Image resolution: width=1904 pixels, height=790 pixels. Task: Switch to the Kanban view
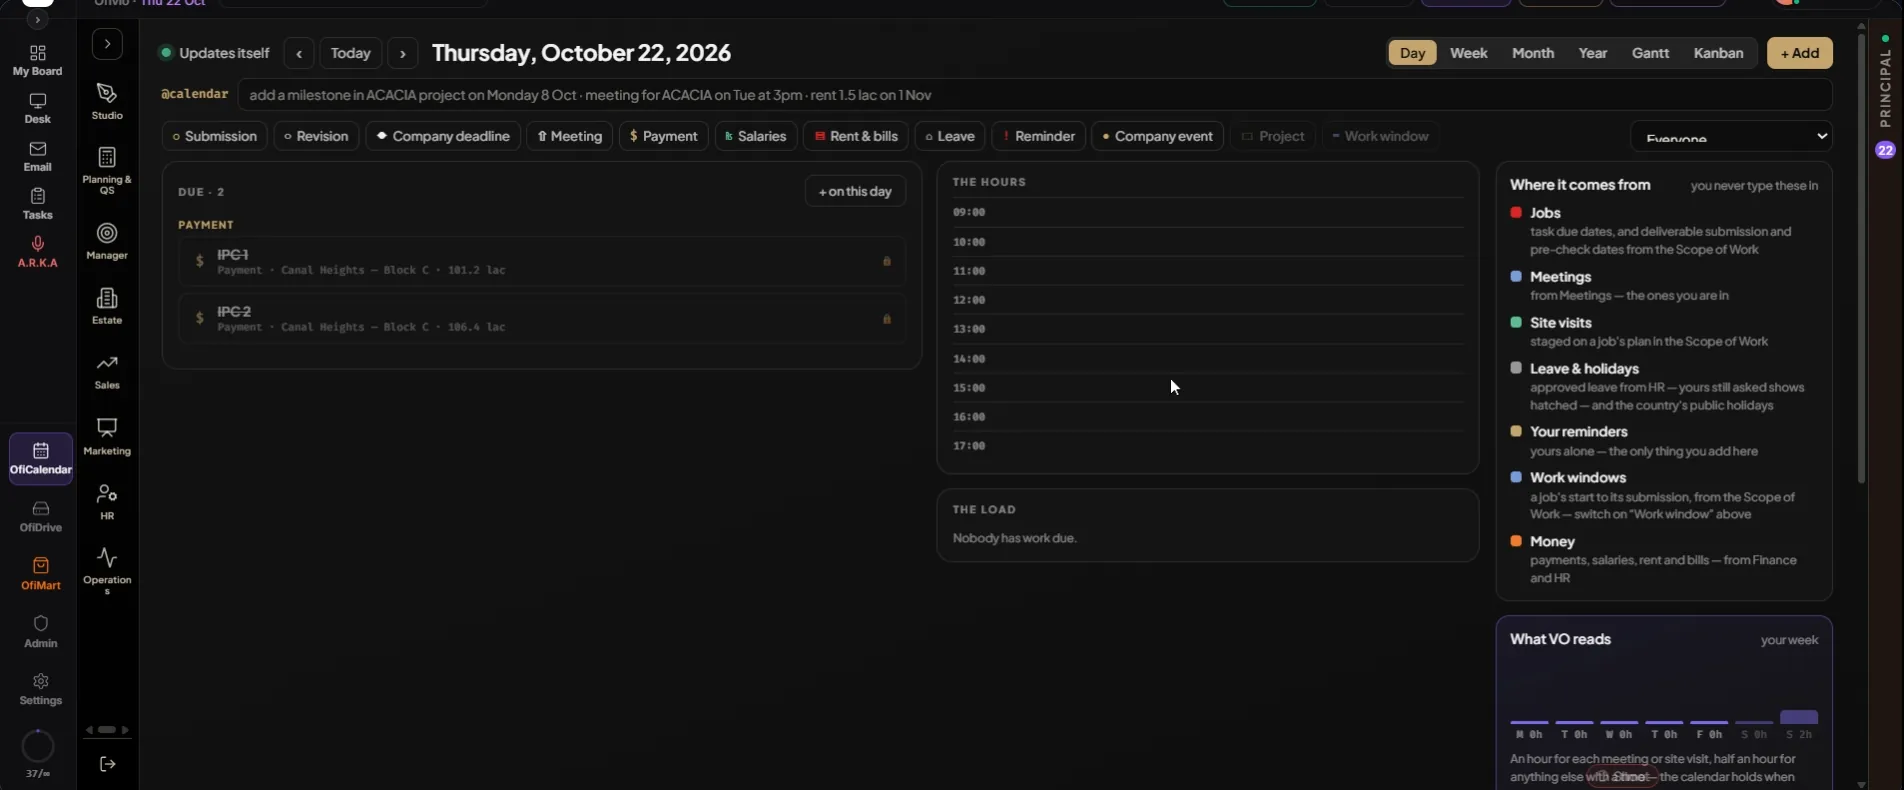1718,53
